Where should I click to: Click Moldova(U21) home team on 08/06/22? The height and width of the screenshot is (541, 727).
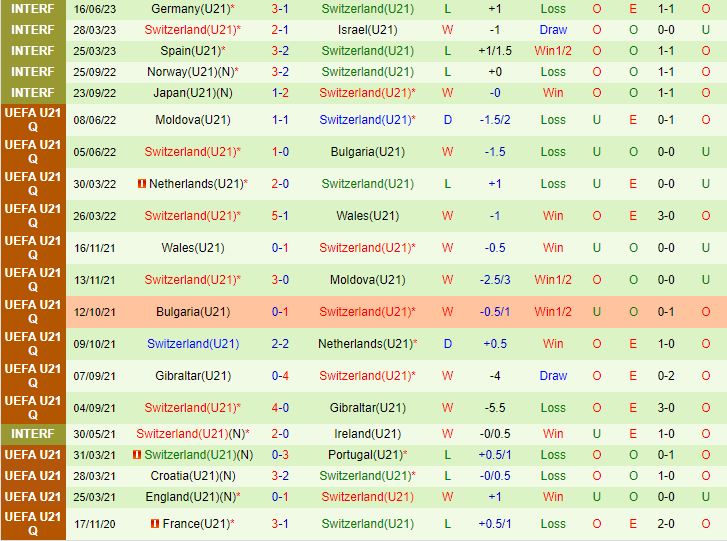(x=192, y=120)
